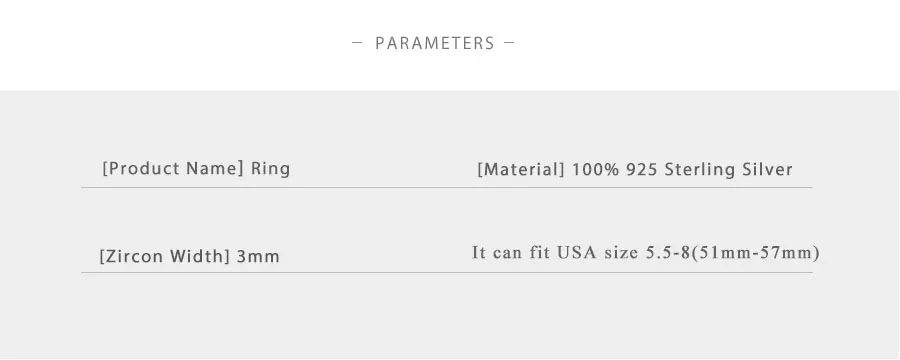Click the word USA in size line
The height and width of the screenshot is (360, 900).
pyautogui.click(x=577, y=253)
